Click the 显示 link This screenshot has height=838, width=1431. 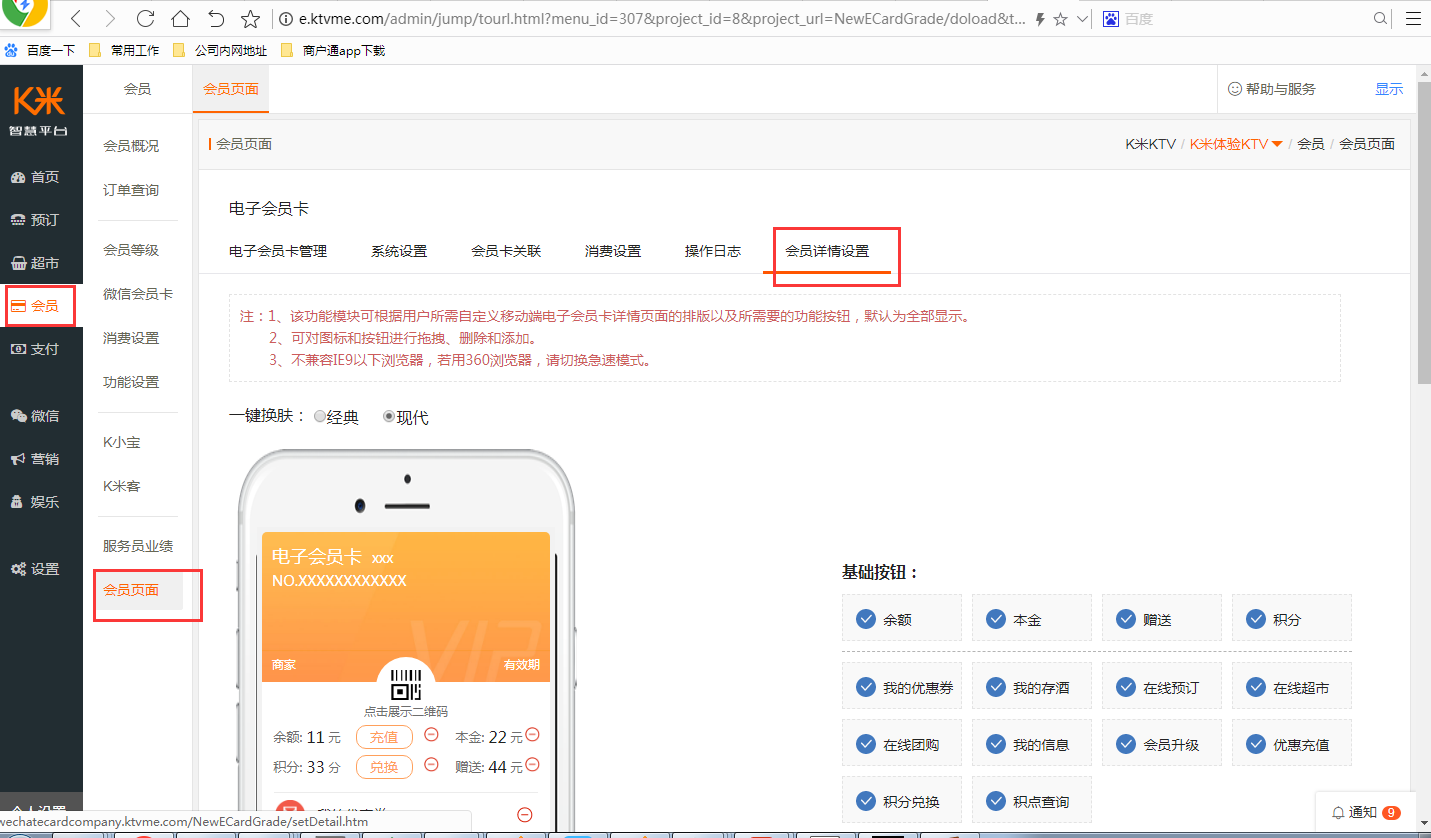point(1389,89)
